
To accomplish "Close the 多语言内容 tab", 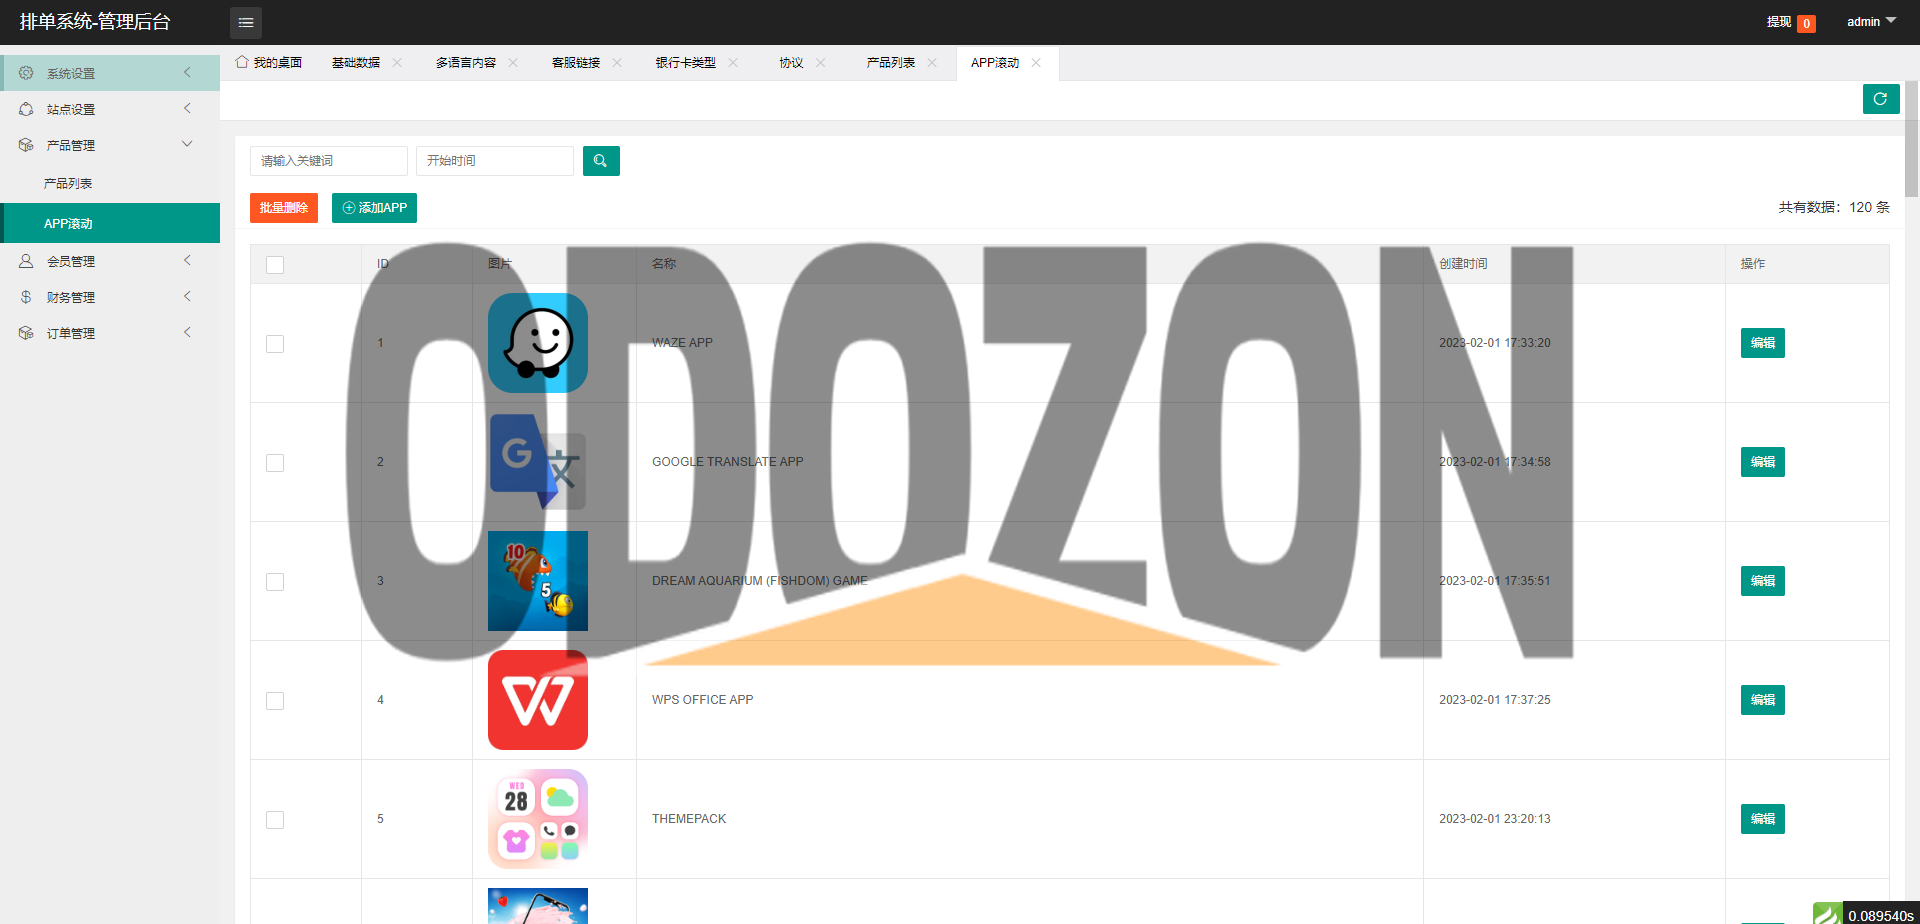I will point(513,62).
